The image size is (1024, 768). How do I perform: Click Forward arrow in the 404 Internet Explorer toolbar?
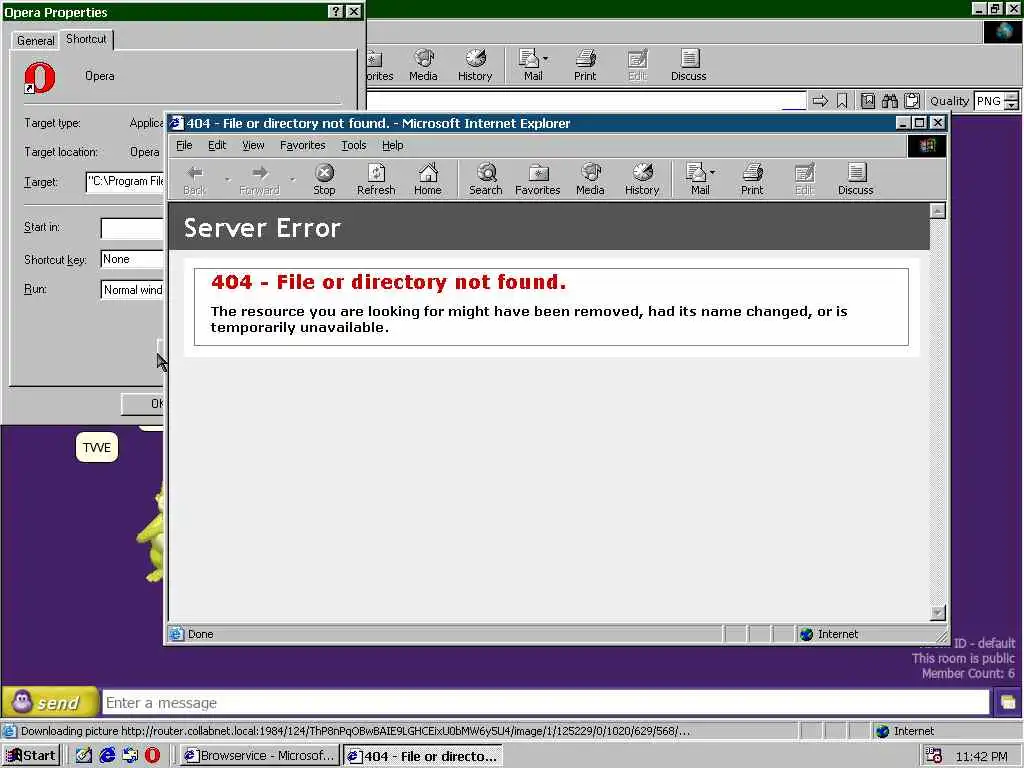(x=259, y=179)
